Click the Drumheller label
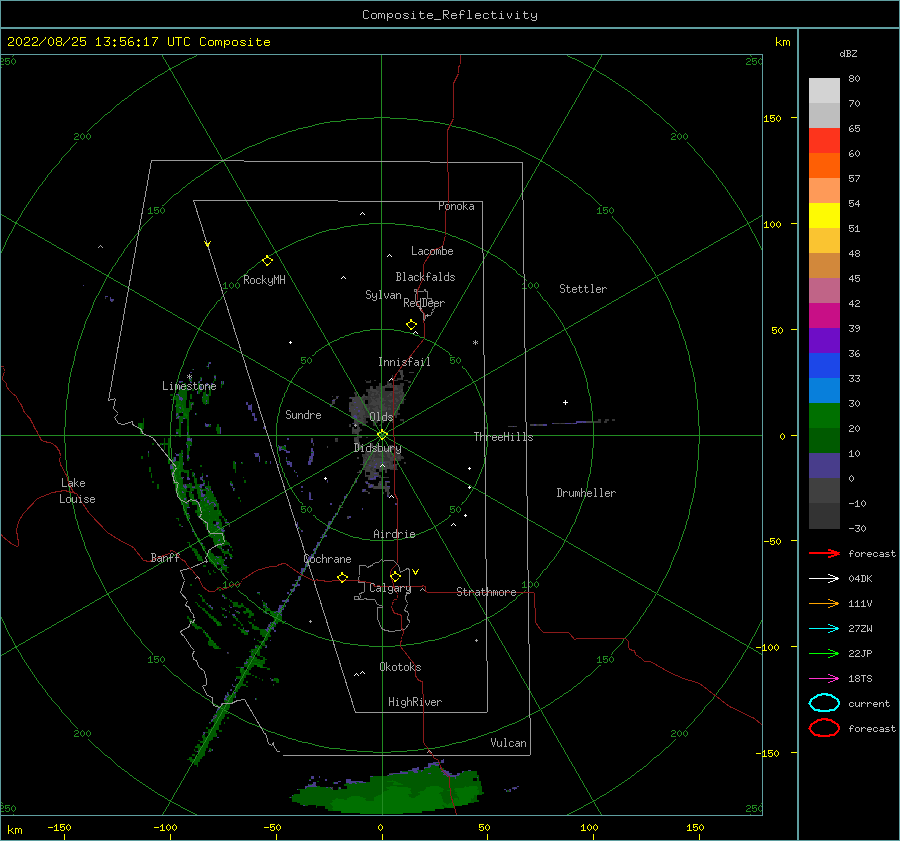Screen dimensions: 900x841 click(586, 493)
